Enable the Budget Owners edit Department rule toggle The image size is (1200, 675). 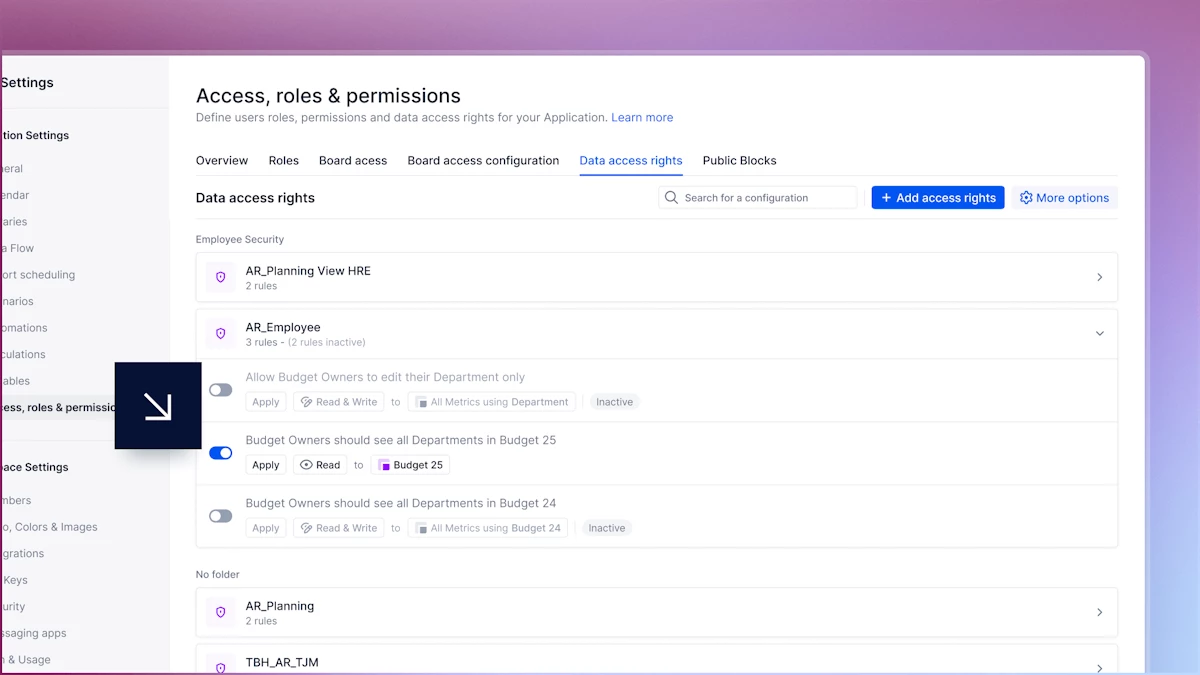tap(220, 390)
